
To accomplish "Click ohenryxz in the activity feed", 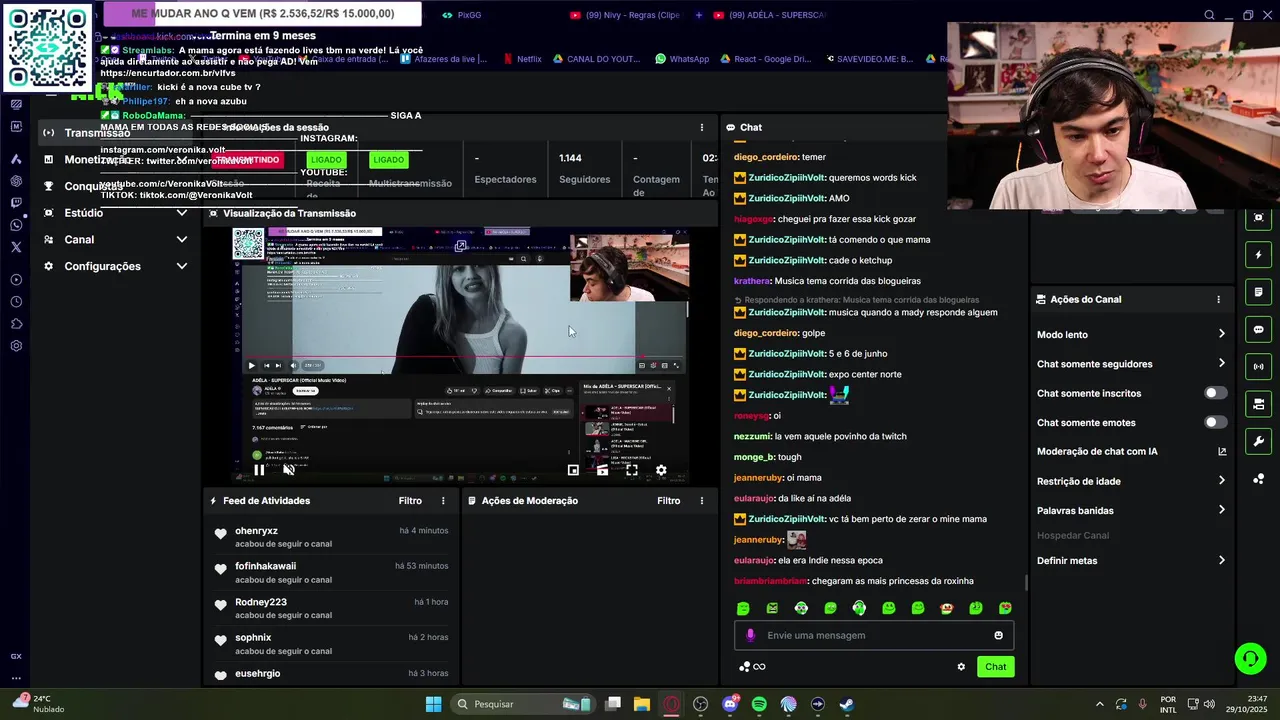I will (256, 531).
